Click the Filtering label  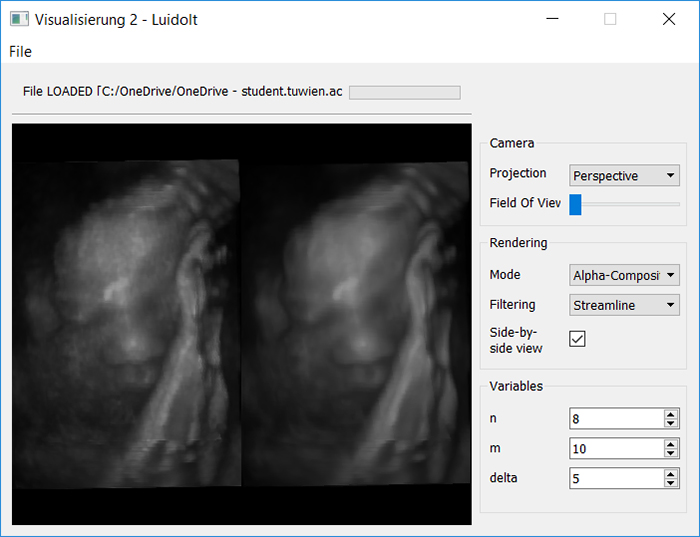pyautogui.click(x=512, y=305)
